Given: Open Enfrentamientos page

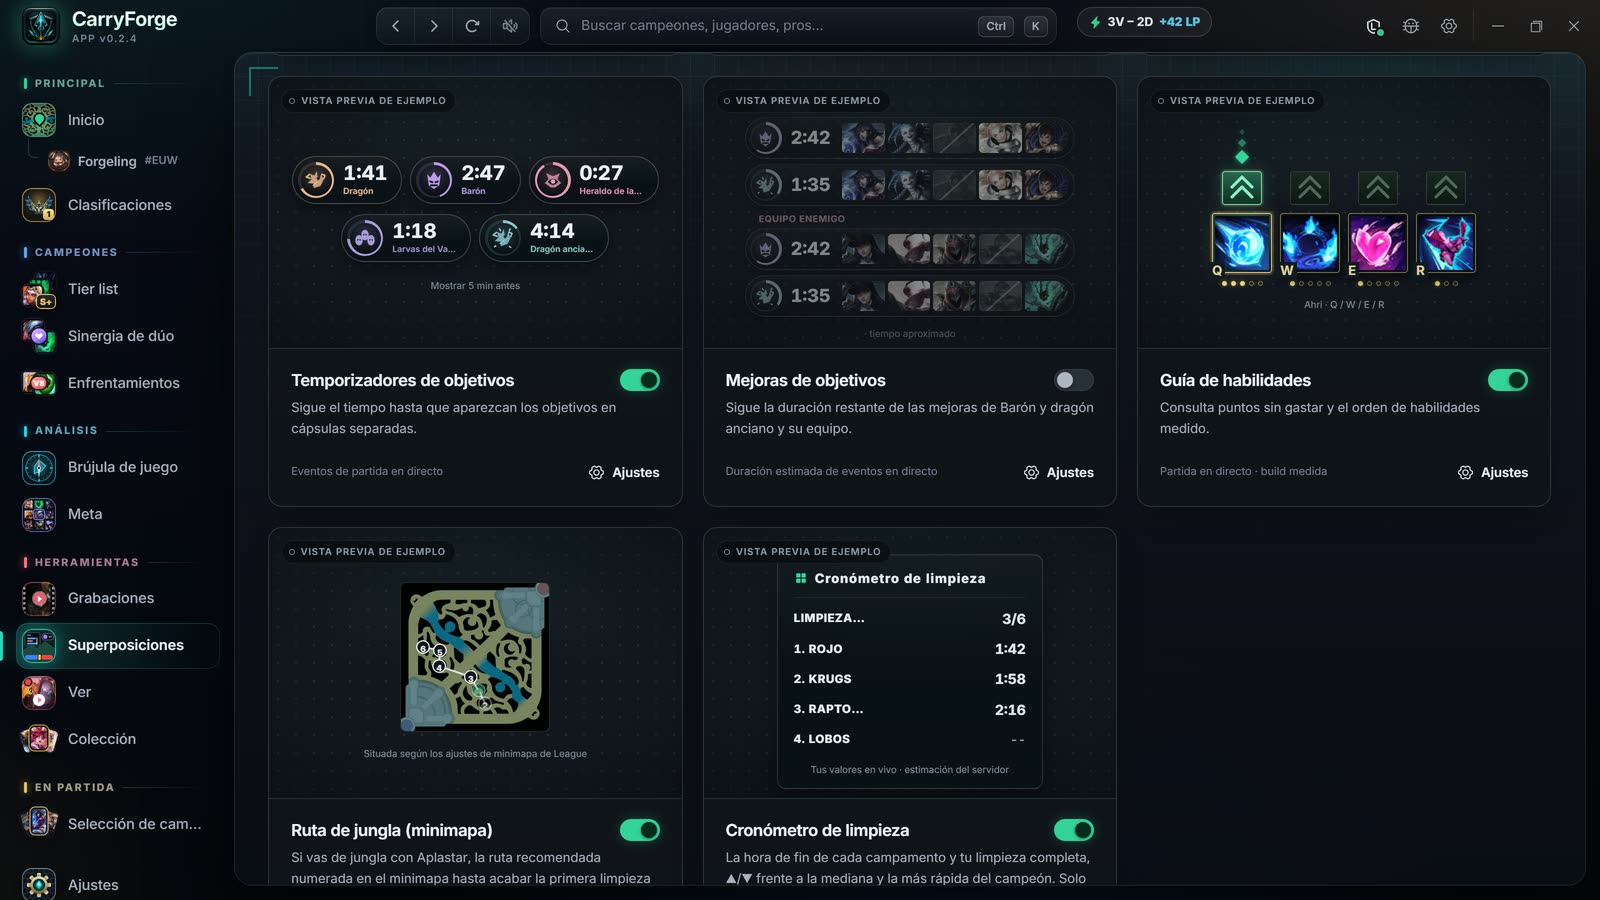Looking at the screenshot, I should click(x=118, y=383).
